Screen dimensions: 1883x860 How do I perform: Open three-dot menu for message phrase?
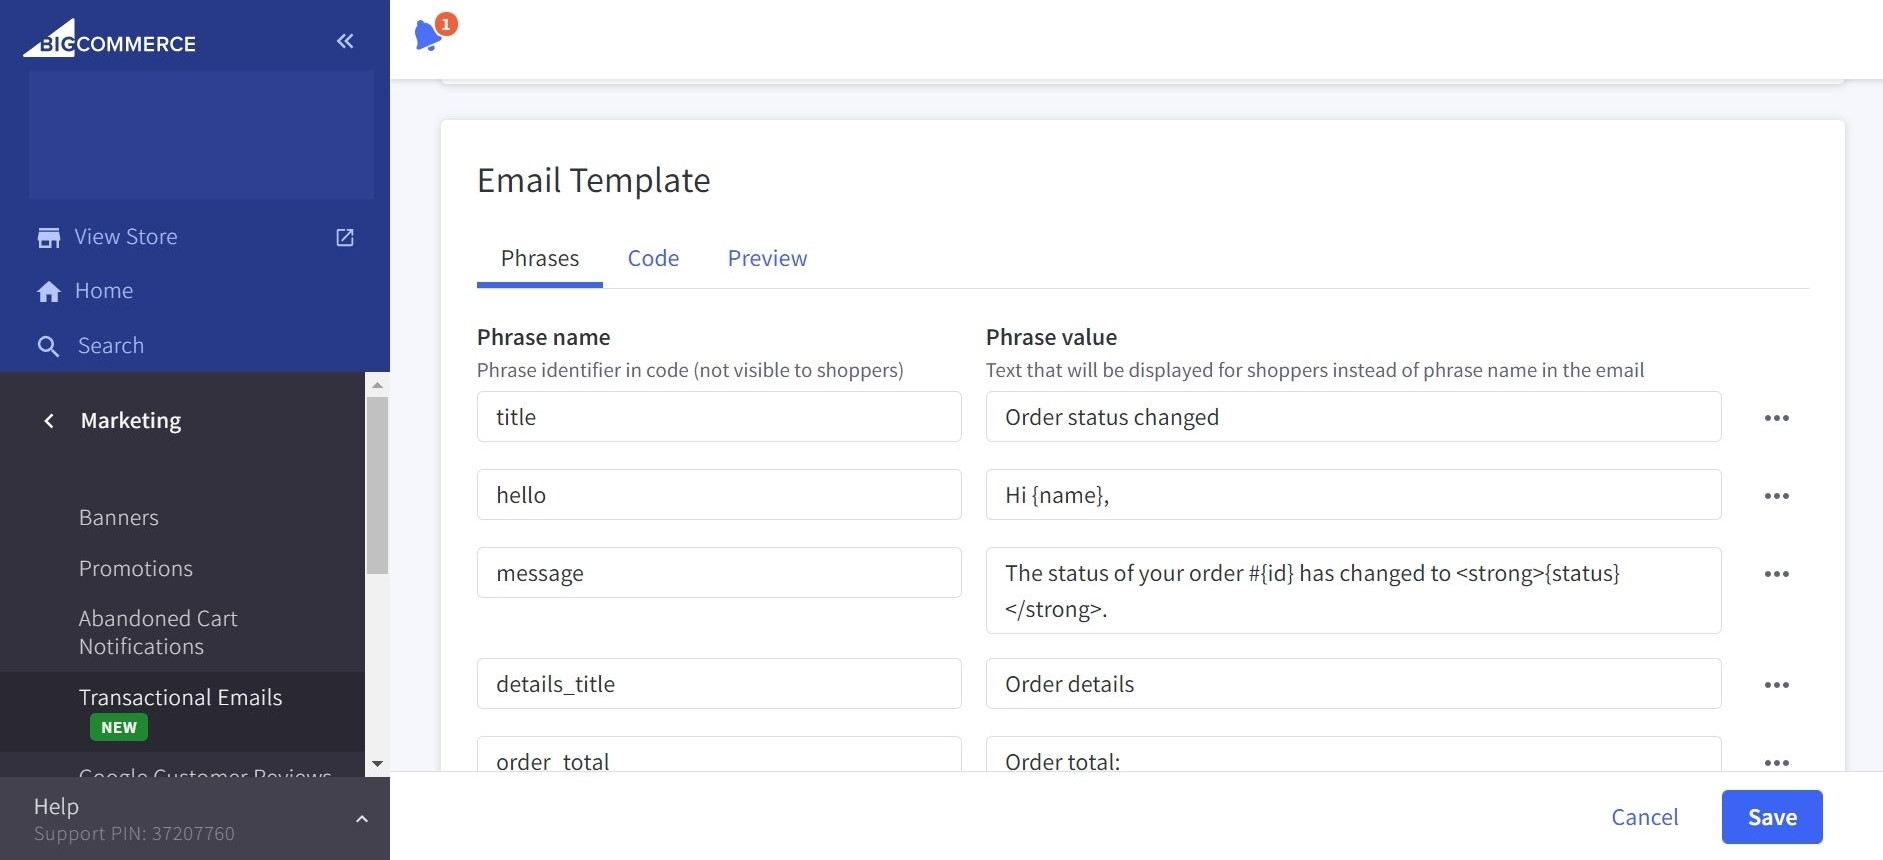point(1776,574)
